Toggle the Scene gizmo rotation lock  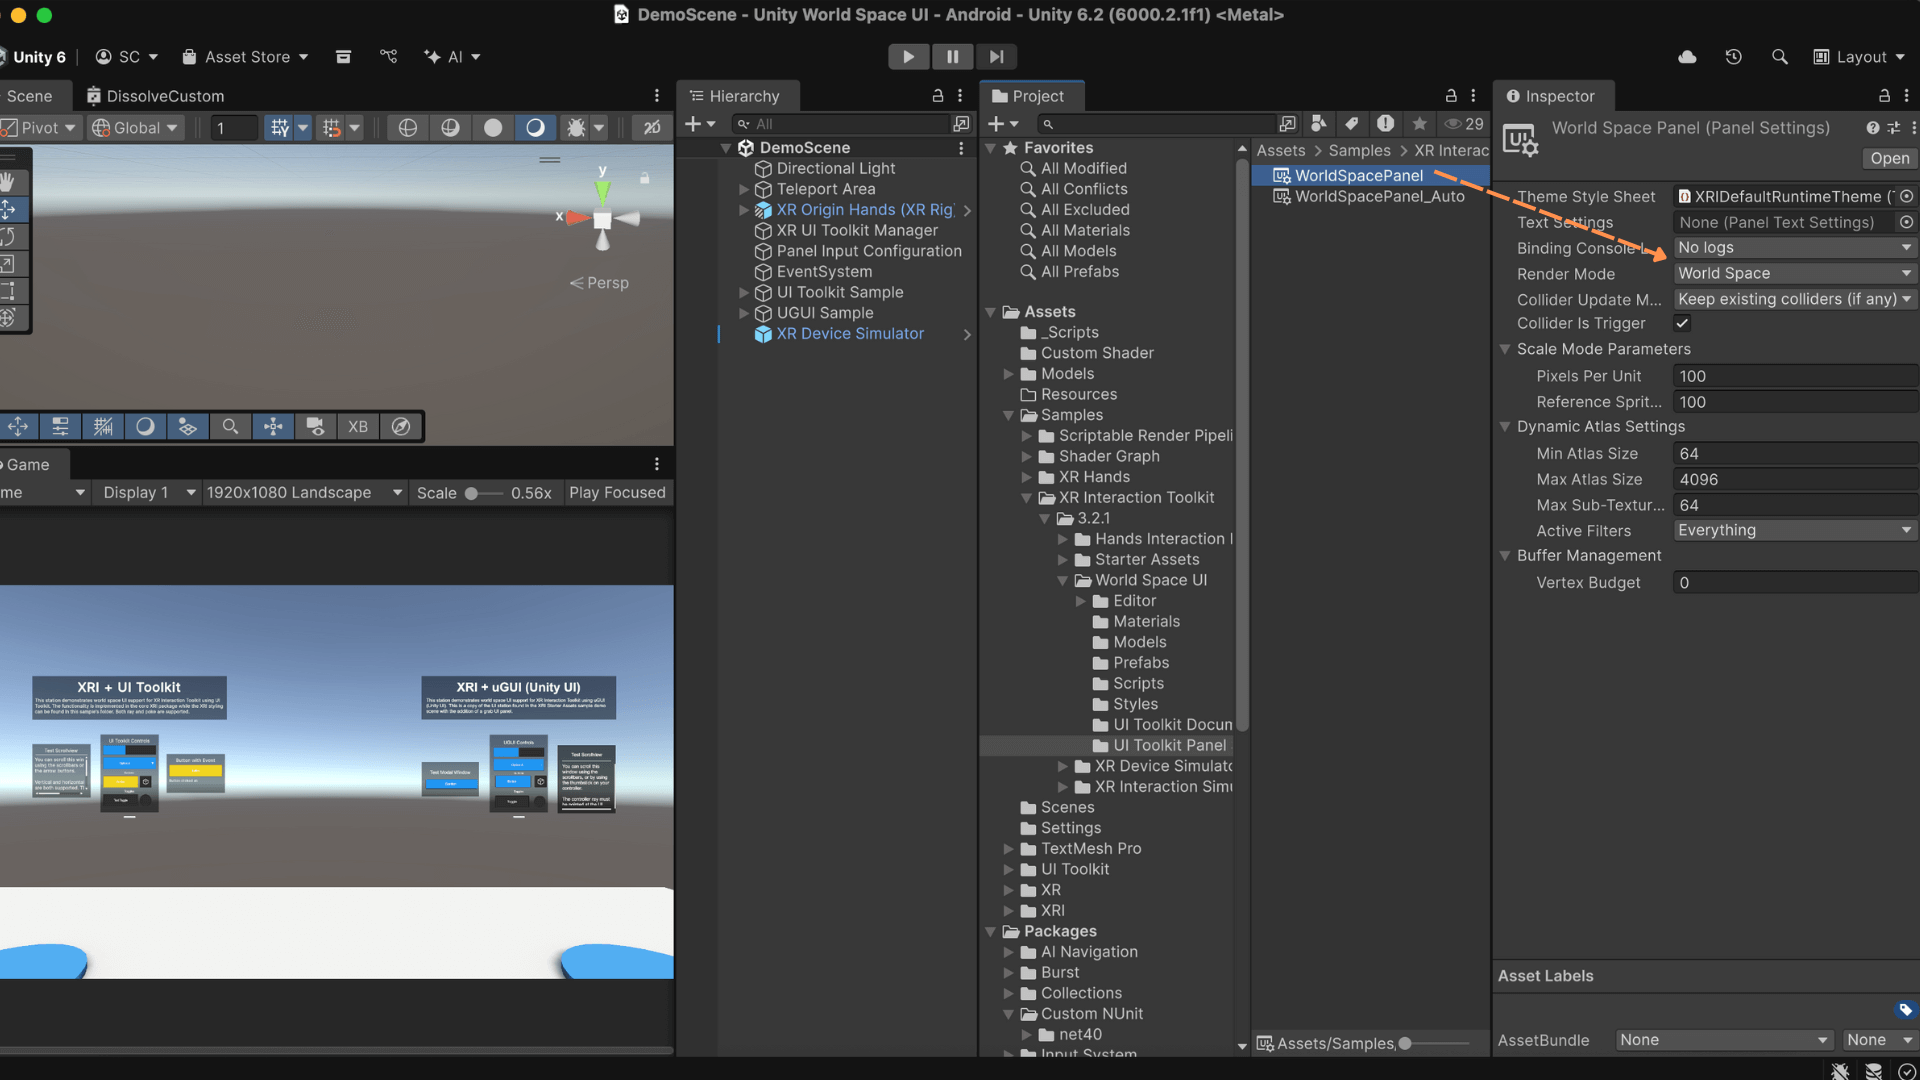click(645, 178)
